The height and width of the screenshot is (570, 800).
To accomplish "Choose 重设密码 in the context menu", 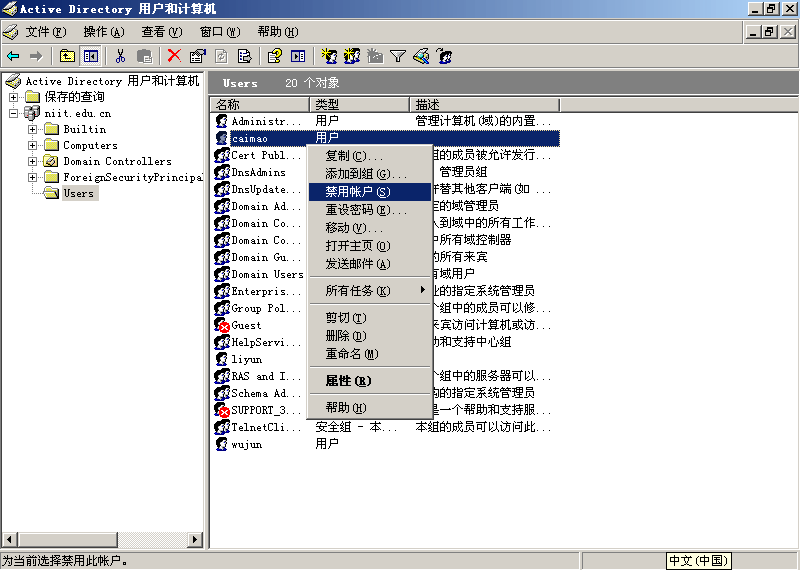I will 357,209.
